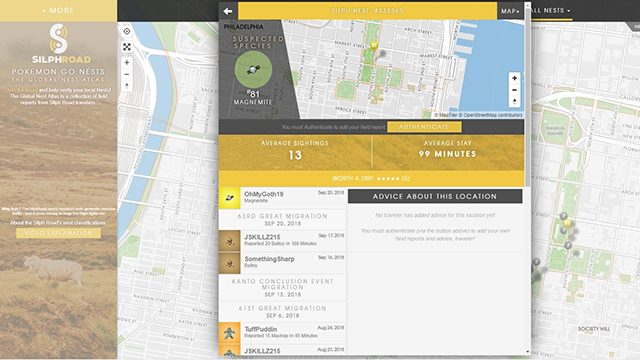The width and height of the screenshot is (640, 360).
Task: Click the yellow nest marker on mini map
Action: click(374, 45)
